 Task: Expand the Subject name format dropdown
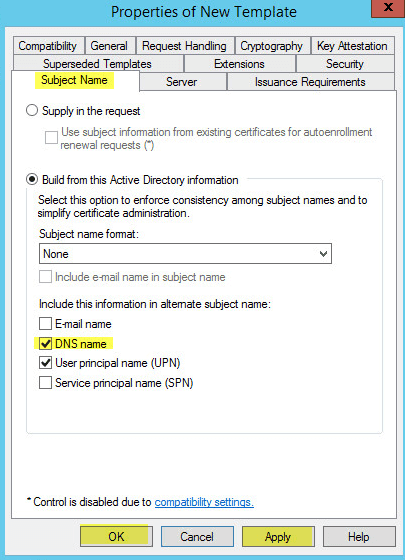pyautogui.click(x=185, y=254)
